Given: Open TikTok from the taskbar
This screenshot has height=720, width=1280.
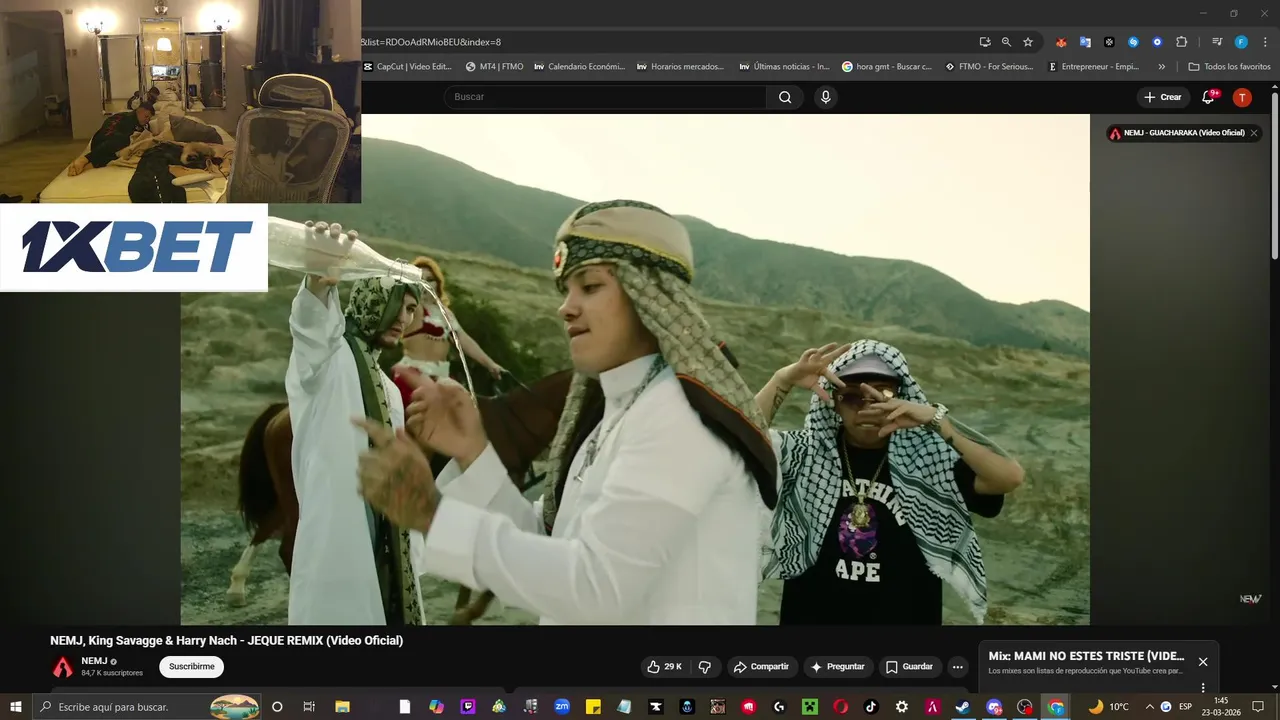Looking at the screenshot, I should 871,707.
